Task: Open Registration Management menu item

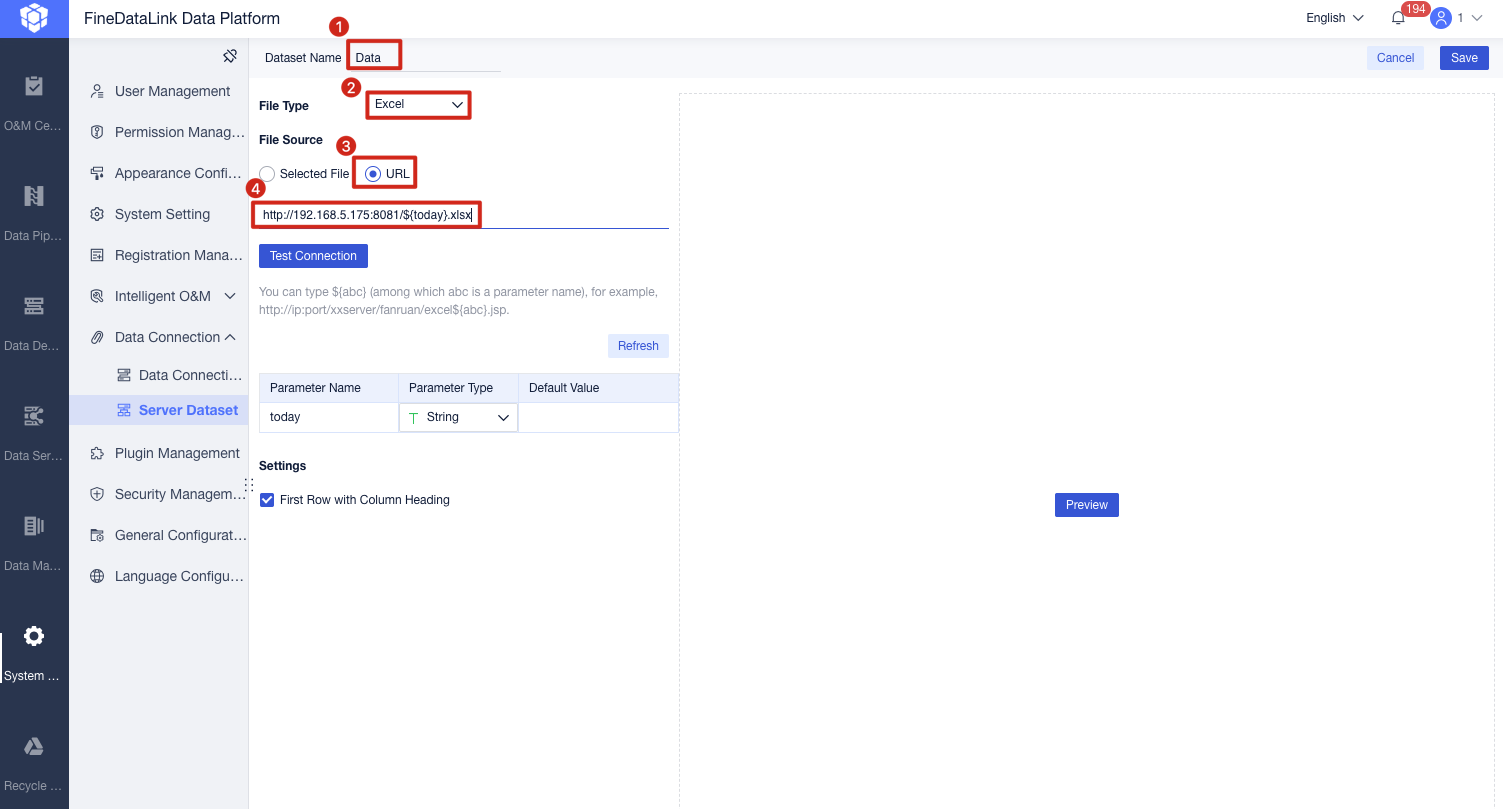Action: 159,255
